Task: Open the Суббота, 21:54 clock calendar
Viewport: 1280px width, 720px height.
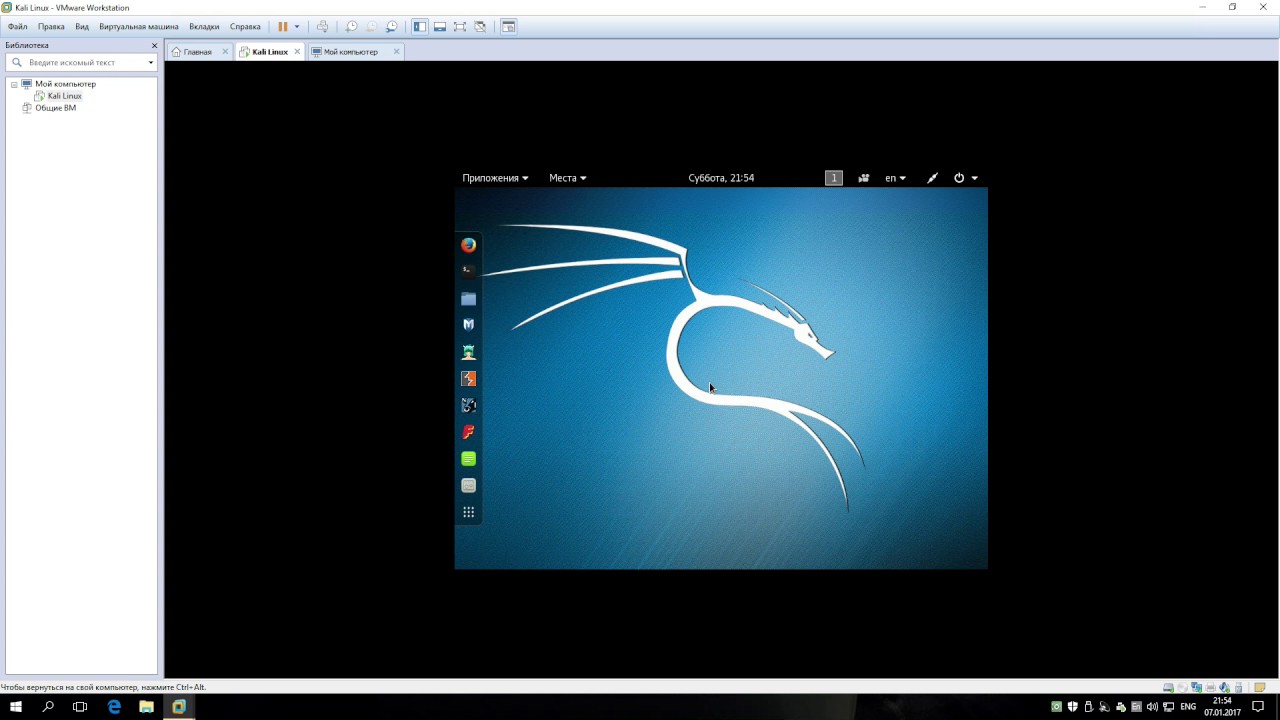Action: (x=721, y=178)
